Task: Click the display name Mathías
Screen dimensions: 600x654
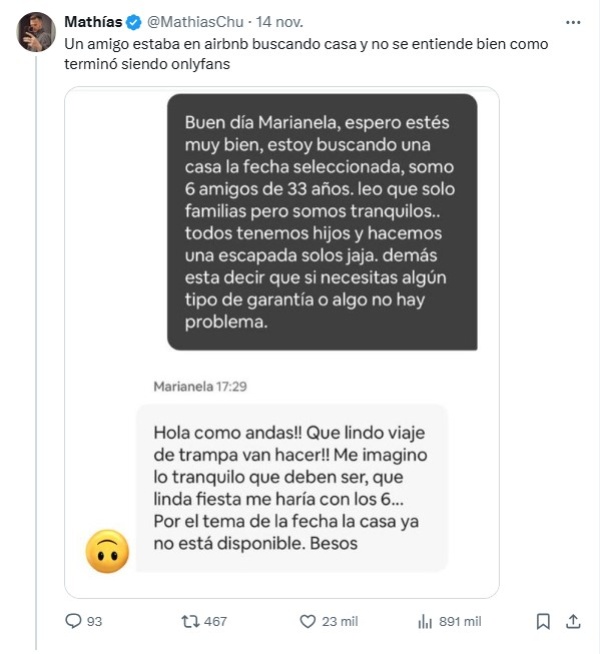Action: point(92,22)
